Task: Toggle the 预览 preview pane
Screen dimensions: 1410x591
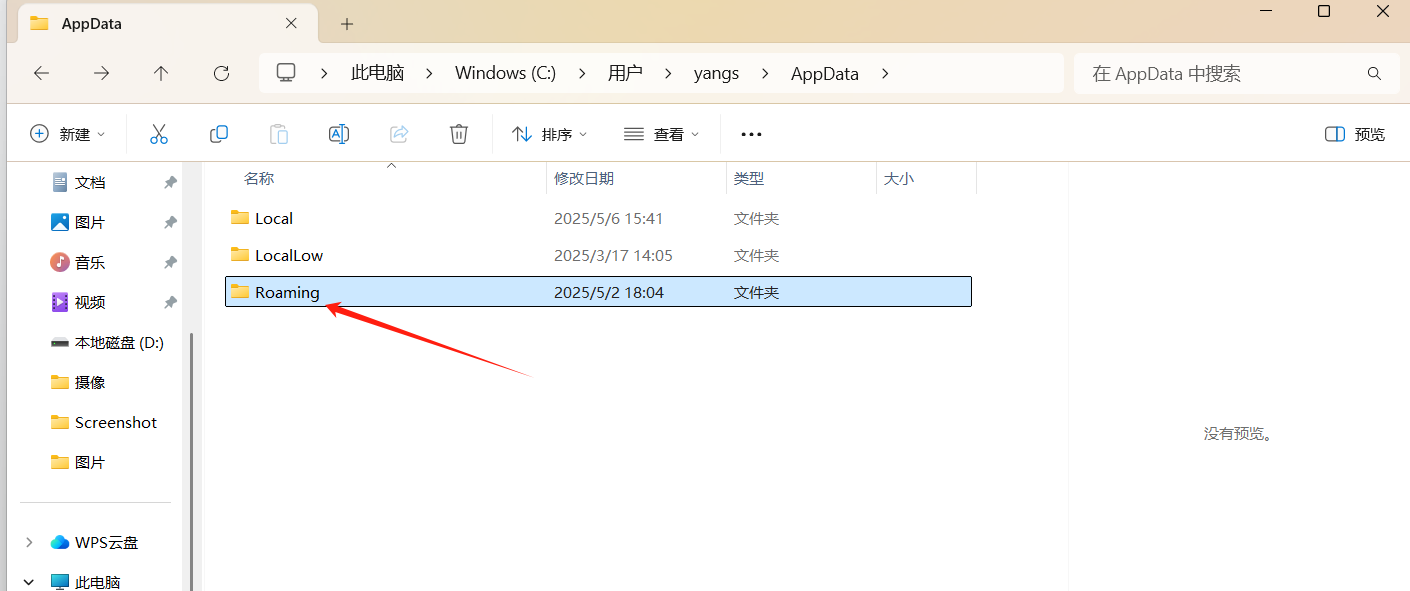Action: coord(1353,133)
